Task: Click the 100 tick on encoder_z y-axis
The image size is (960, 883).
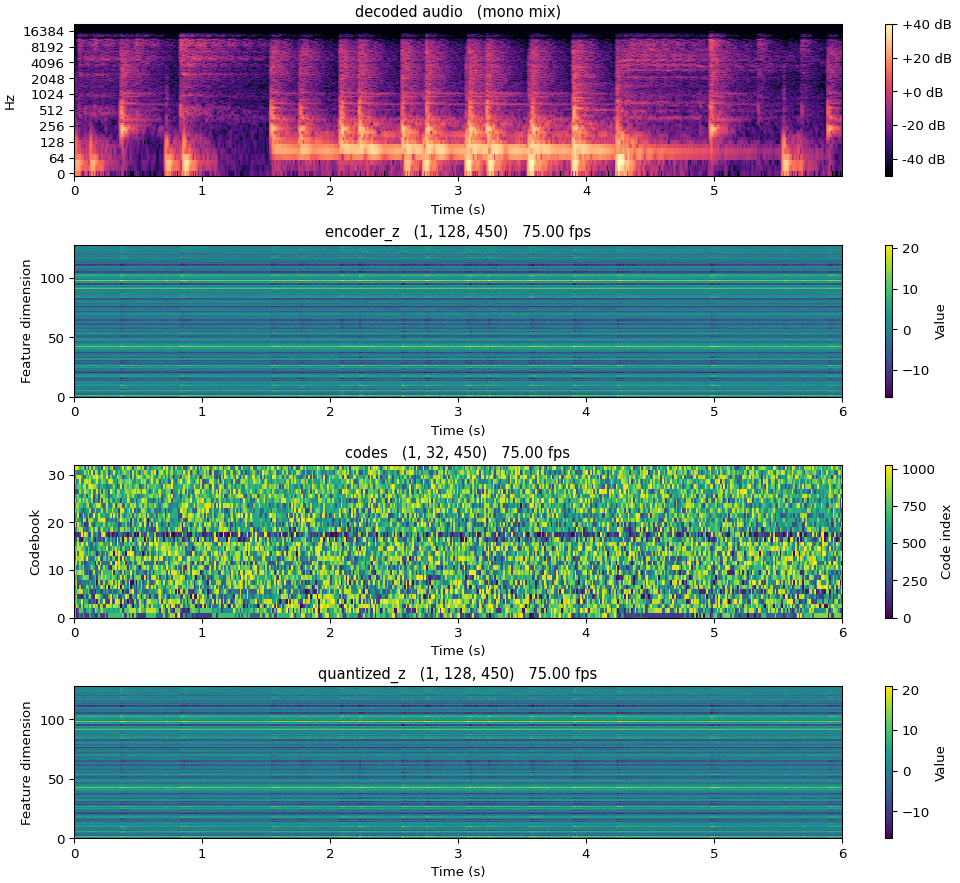Action: (x=53, y=279)
